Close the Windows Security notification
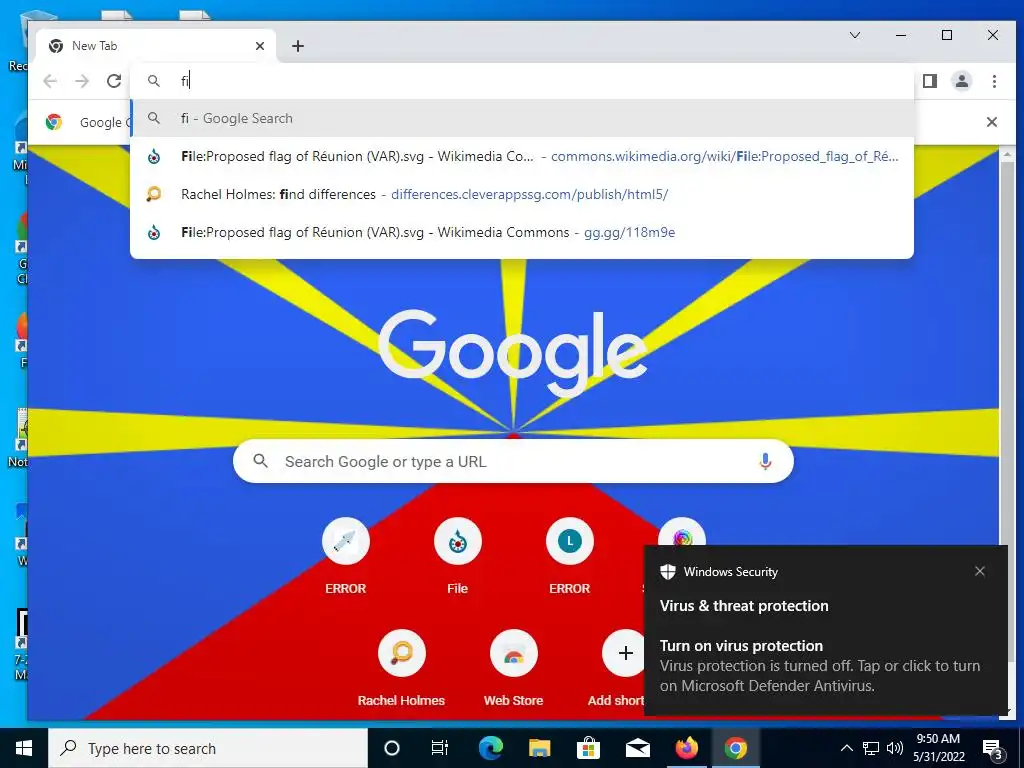This screenshot has width=1024, height=768. (980, 571)
